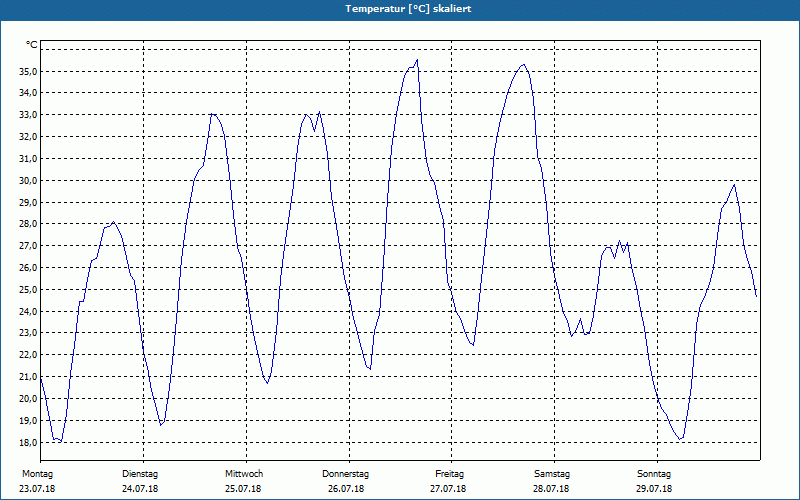
Task: Click the Dienstag day label
Action: tap(140, 474)
